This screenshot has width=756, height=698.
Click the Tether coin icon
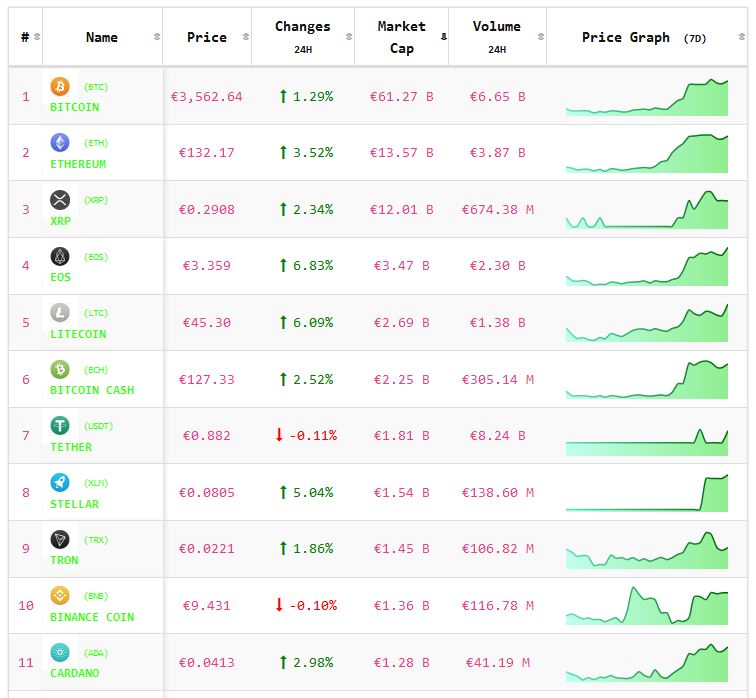[x=60, y=426]
